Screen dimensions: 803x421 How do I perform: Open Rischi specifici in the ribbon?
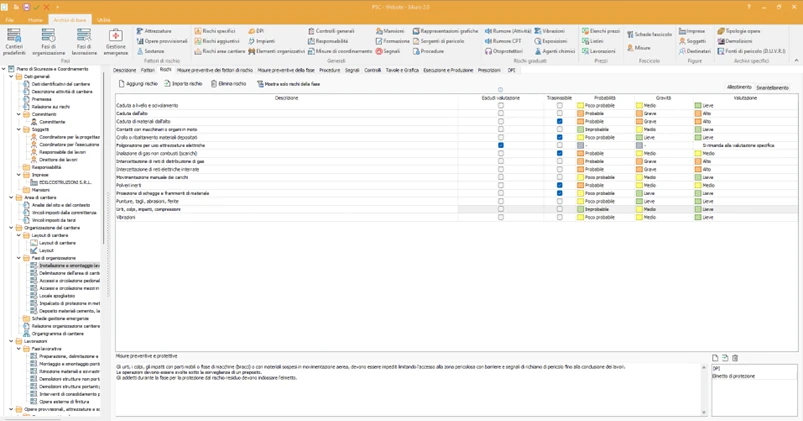pos(216,31)
